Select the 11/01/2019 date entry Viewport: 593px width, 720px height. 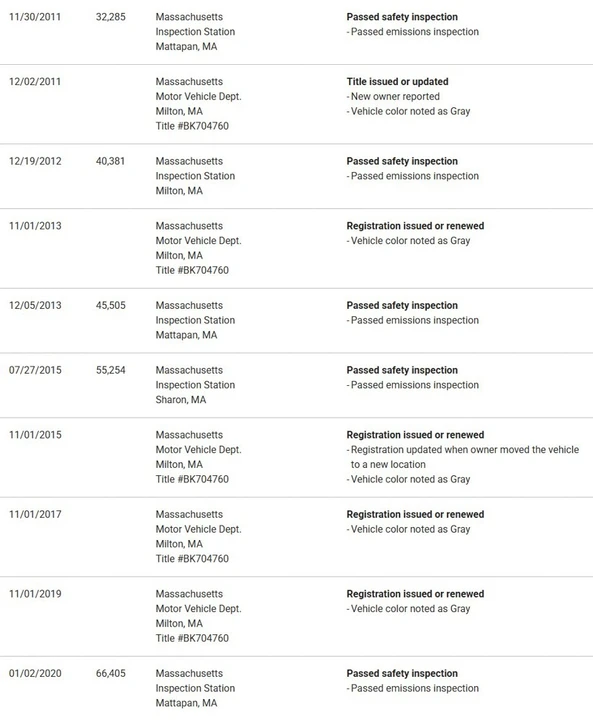[35, 594]
